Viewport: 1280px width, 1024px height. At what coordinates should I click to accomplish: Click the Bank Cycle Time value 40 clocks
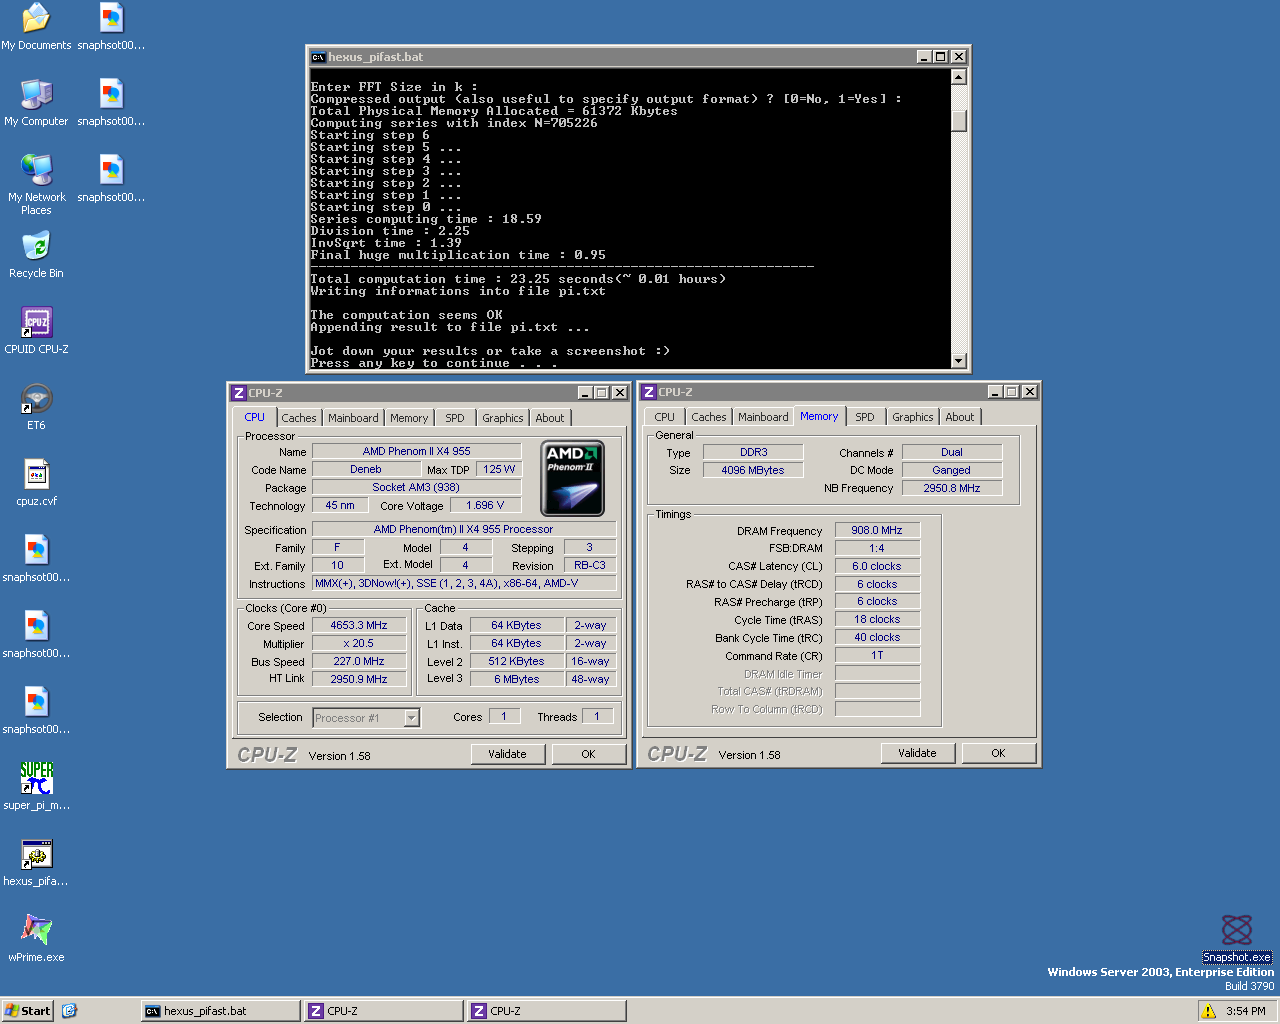coord(877,637)
